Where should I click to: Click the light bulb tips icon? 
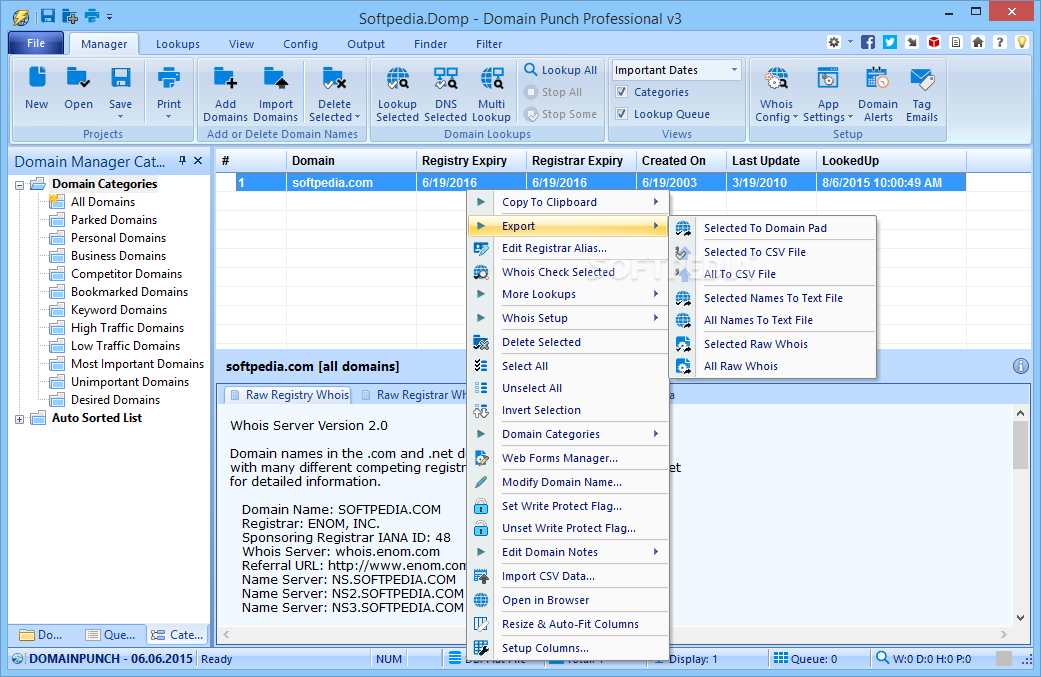pyautogui.click(x=1022, y=42)
